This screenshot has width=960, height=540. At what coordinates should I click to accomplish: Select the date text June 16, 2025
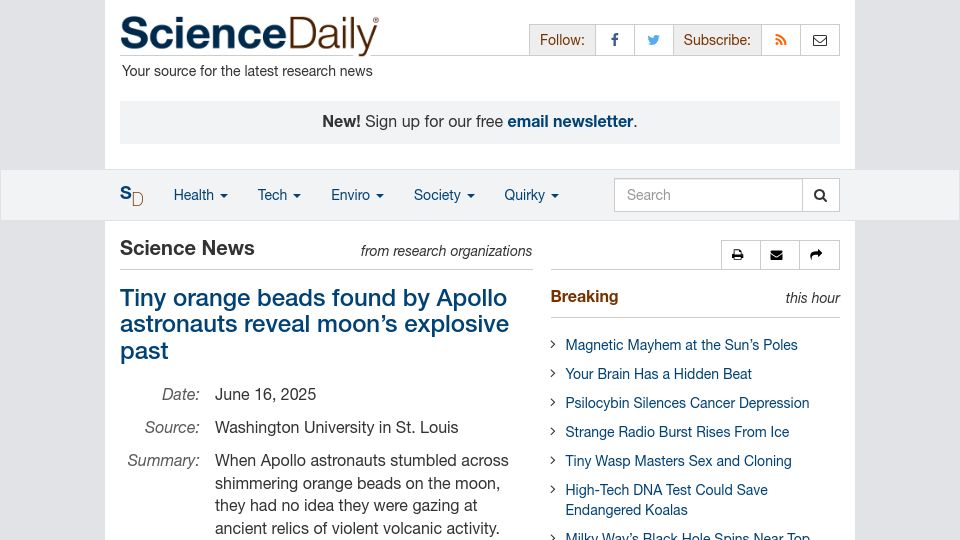pyautogui.click(x=265, y=394)
